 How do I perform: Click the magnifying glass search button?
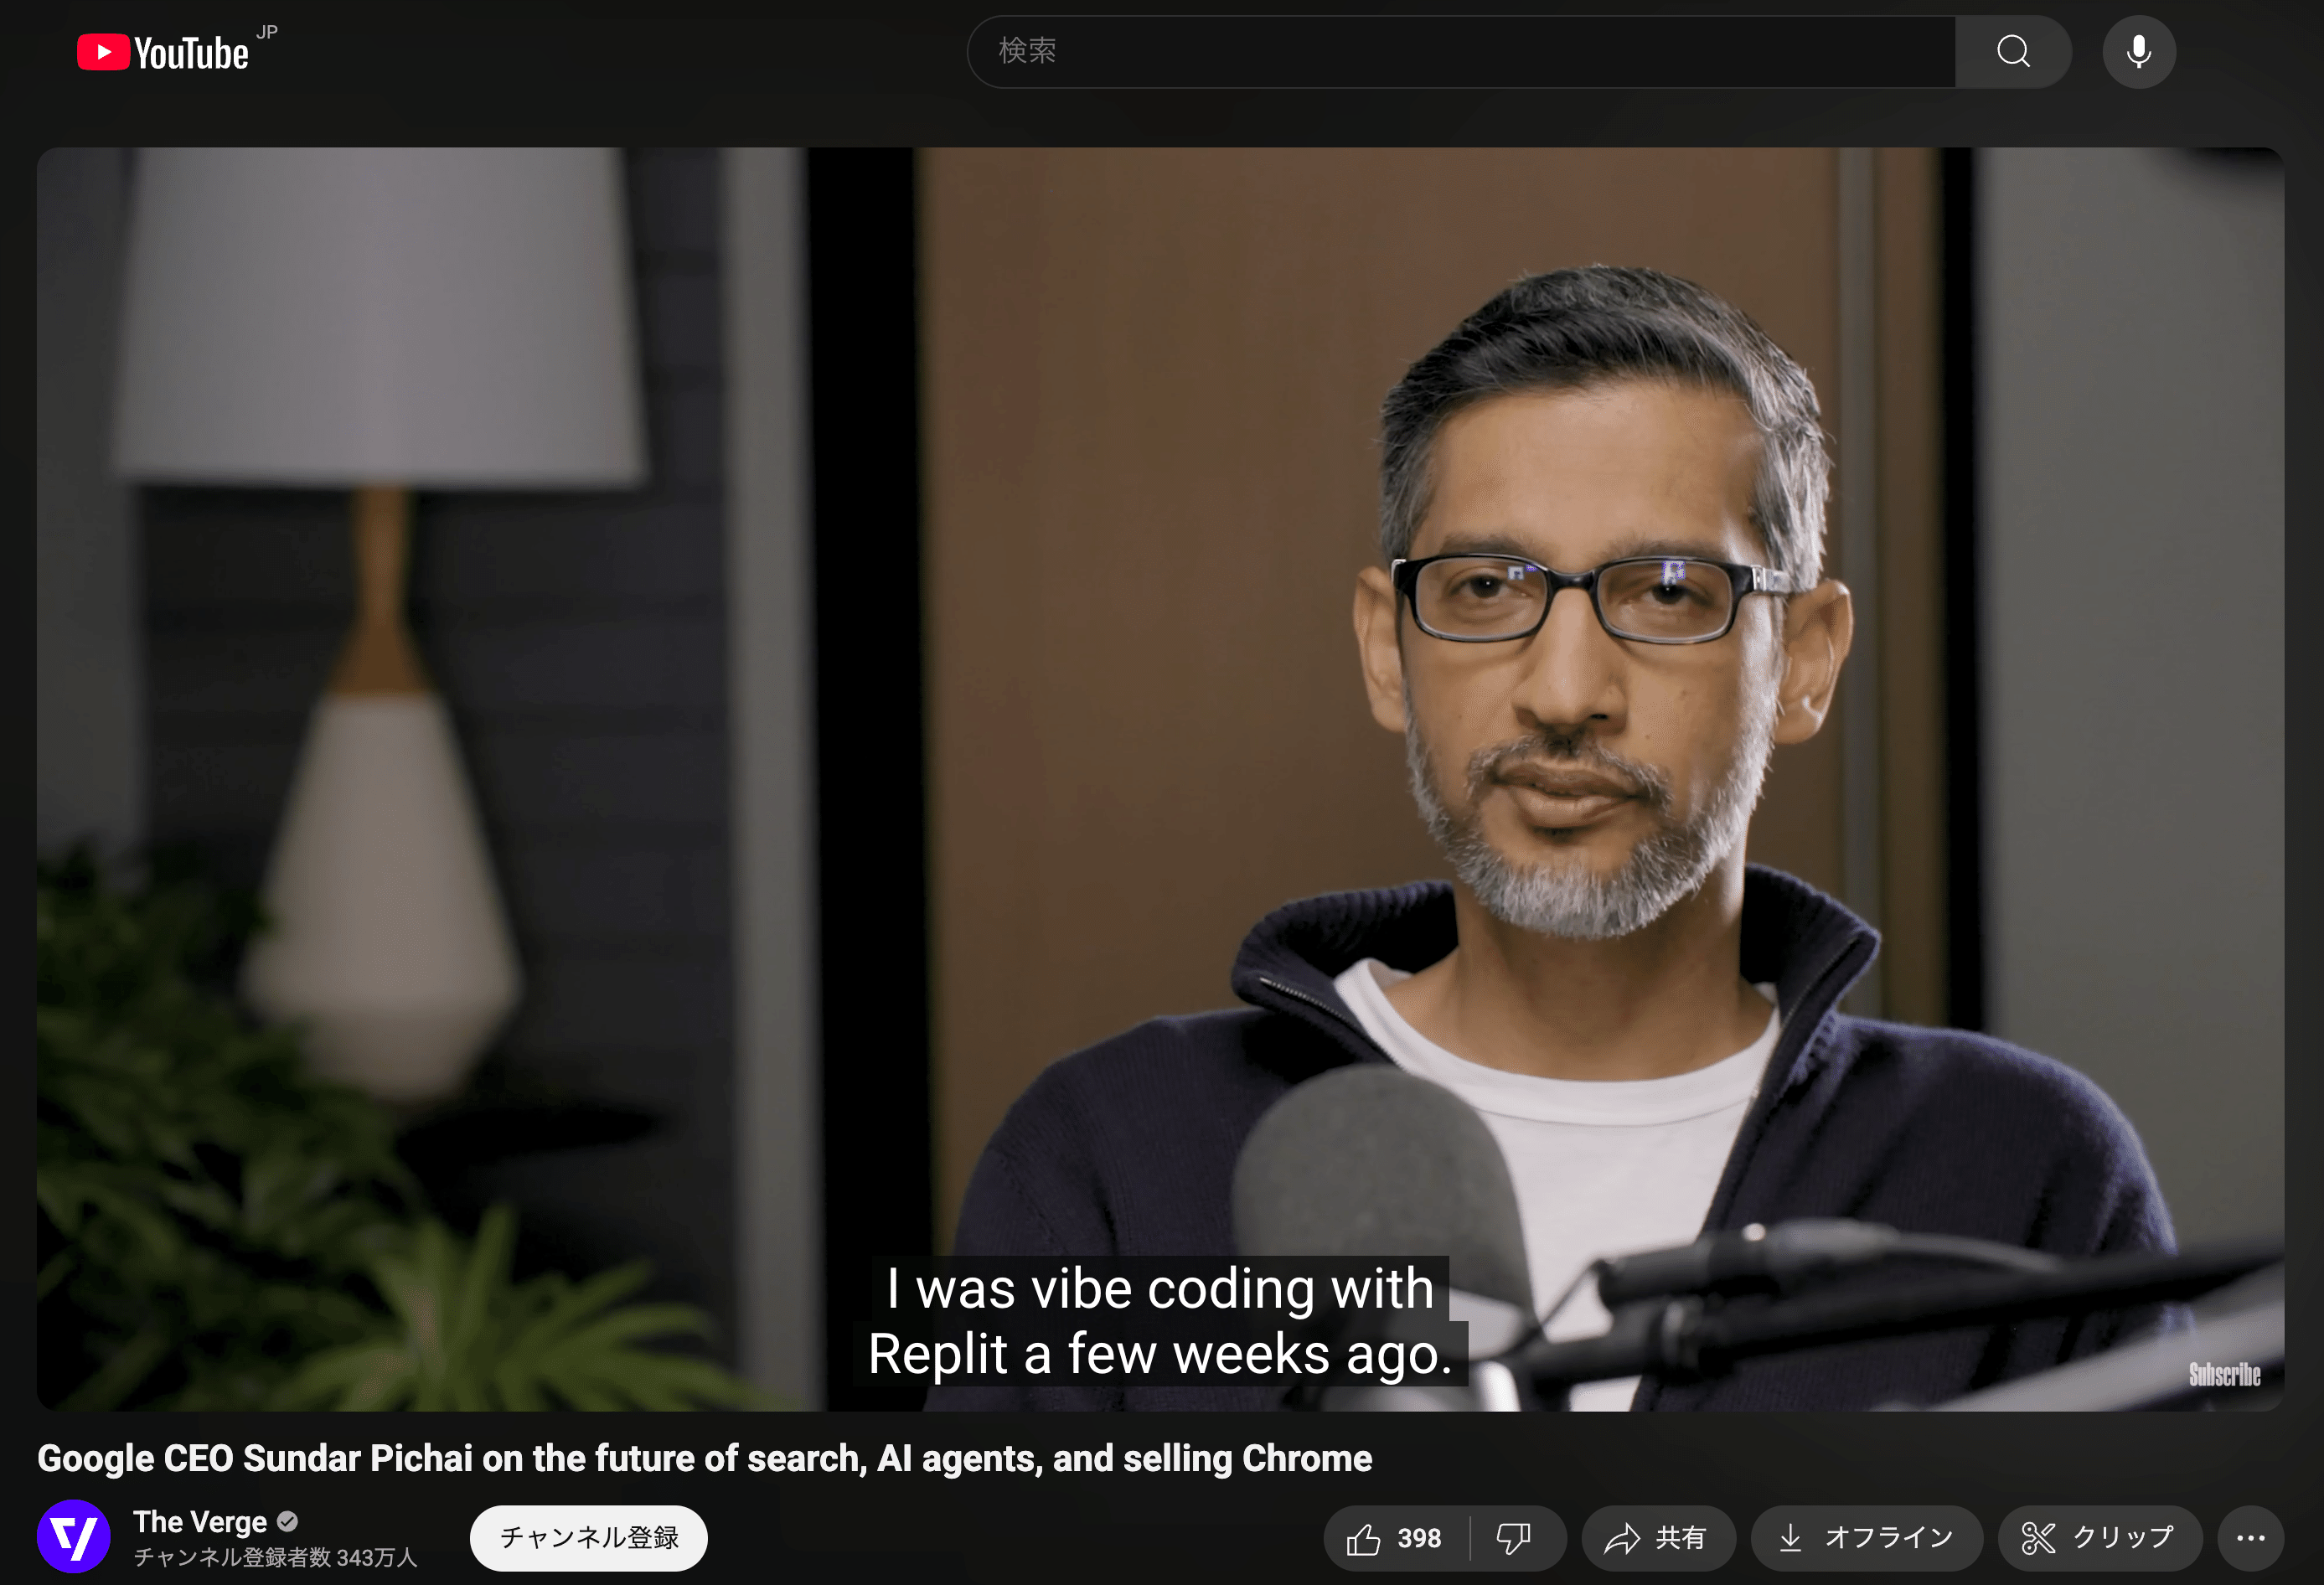point(2013,52)
